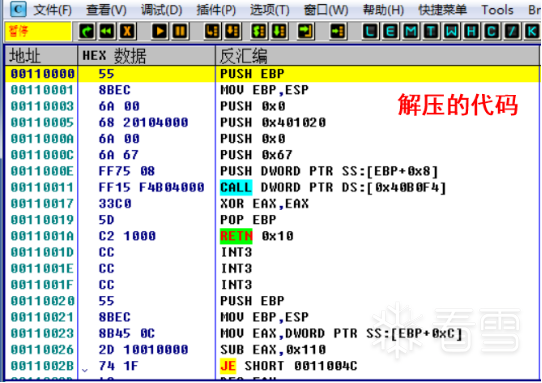Select PUSH DWORD PTR SS:[EBP+0x8] line
The height and width of the screenshot is (383, 542).
tap(329, 171)
